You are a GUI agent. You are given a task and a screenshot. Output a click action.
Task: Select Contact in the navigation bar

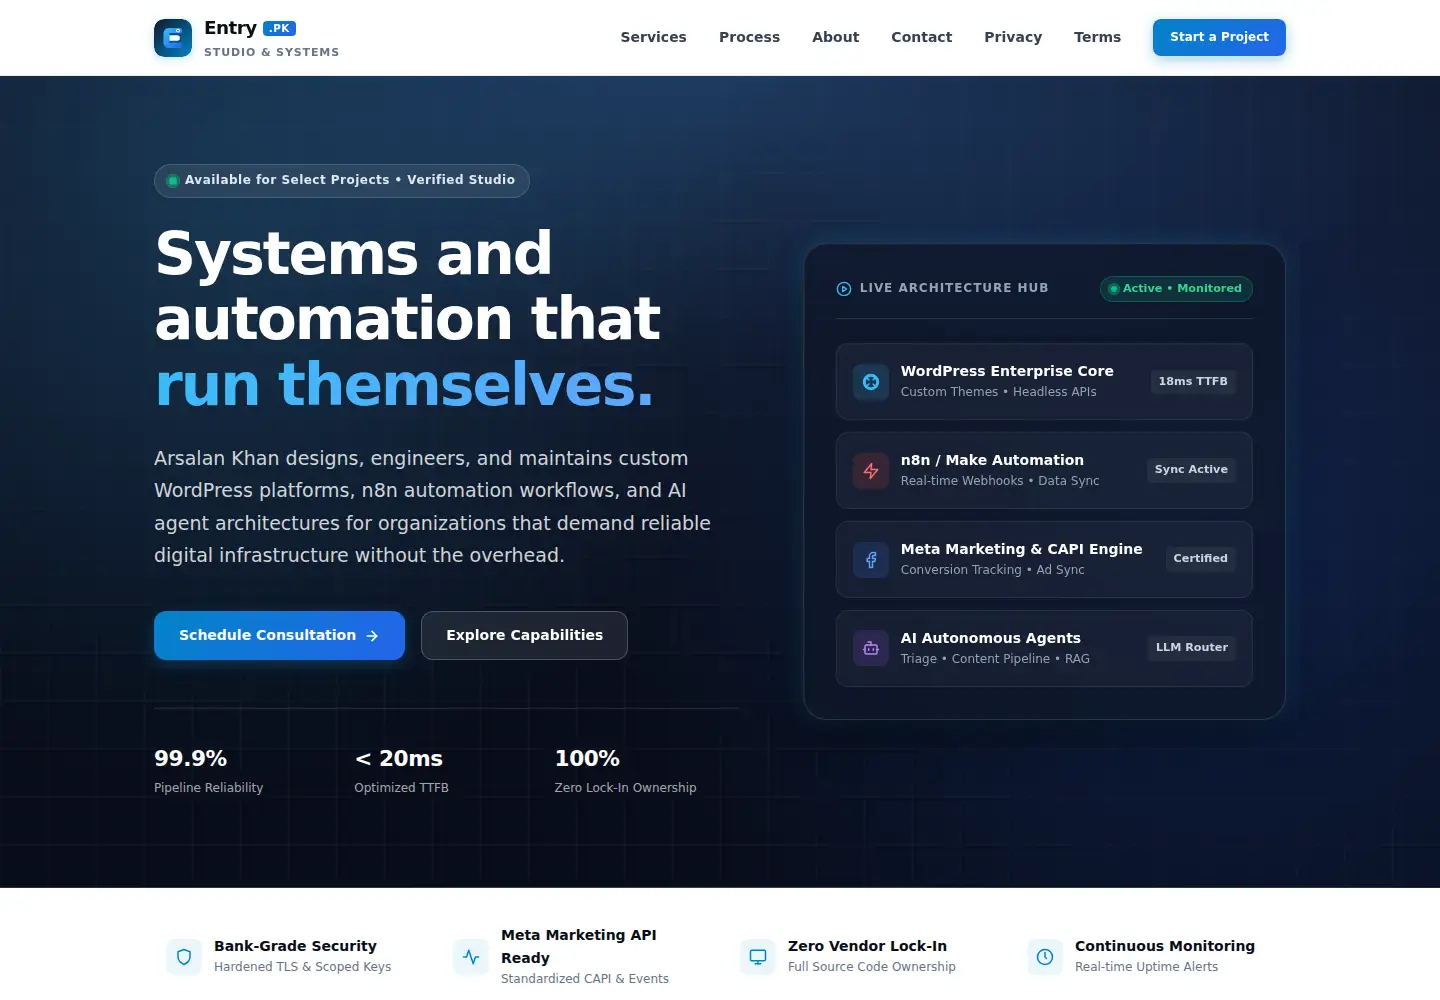click(921, 37)
